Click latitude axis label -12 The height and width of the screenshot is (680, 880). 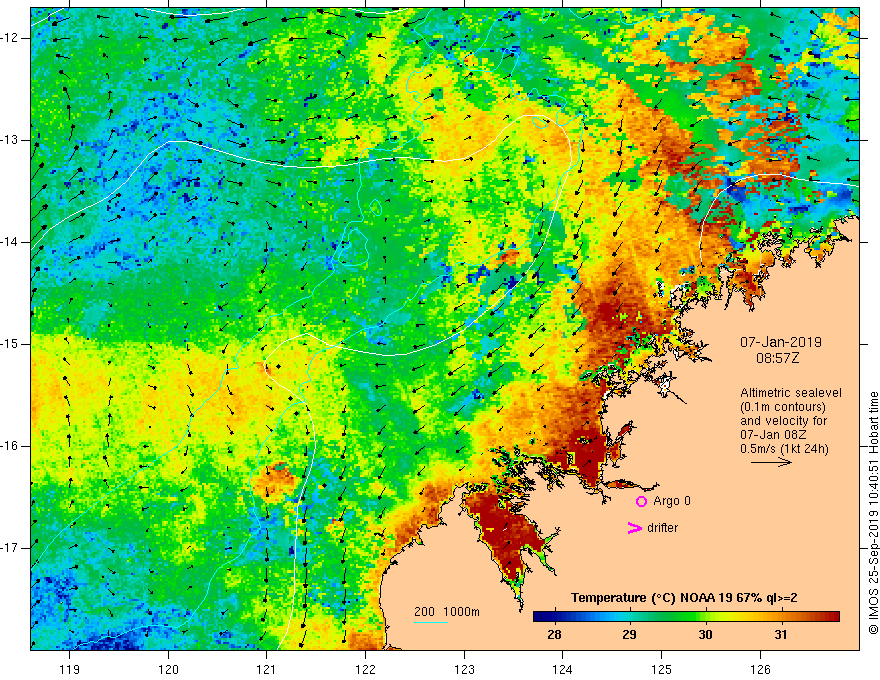coord(11,38)
